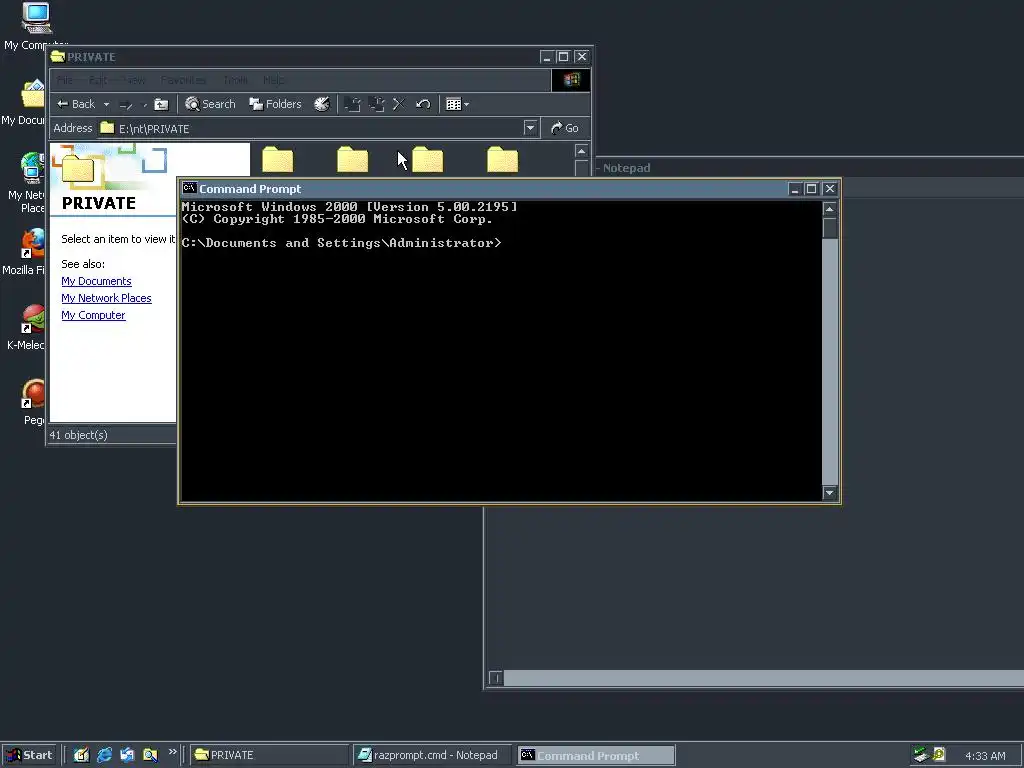Screen dimensions: 1024x768
Task: Open the Tools menu in PRIVATE
Action: [235, 80]
